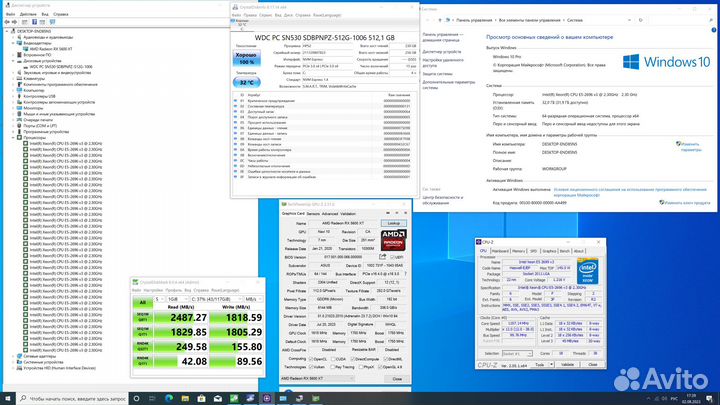
Task: Toggle the CUDA checkbox in GPU-Z
Action: (x=333, y=359)
